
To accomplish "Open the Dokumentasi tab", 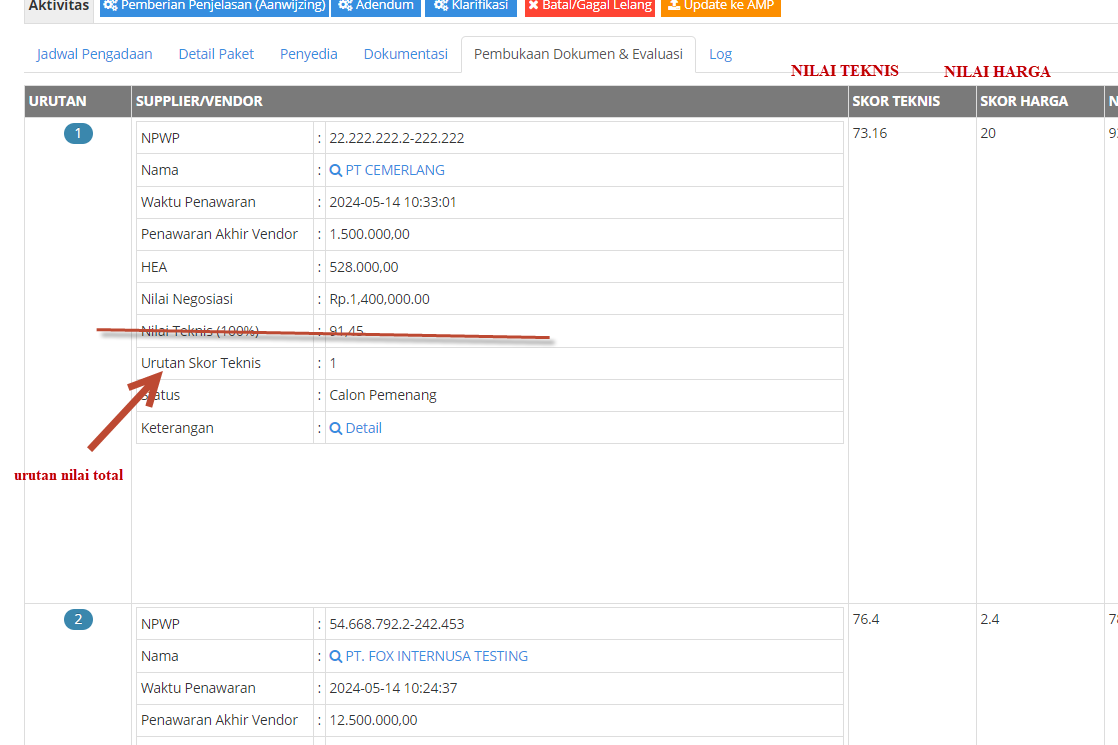I will [x=405, y=54].
